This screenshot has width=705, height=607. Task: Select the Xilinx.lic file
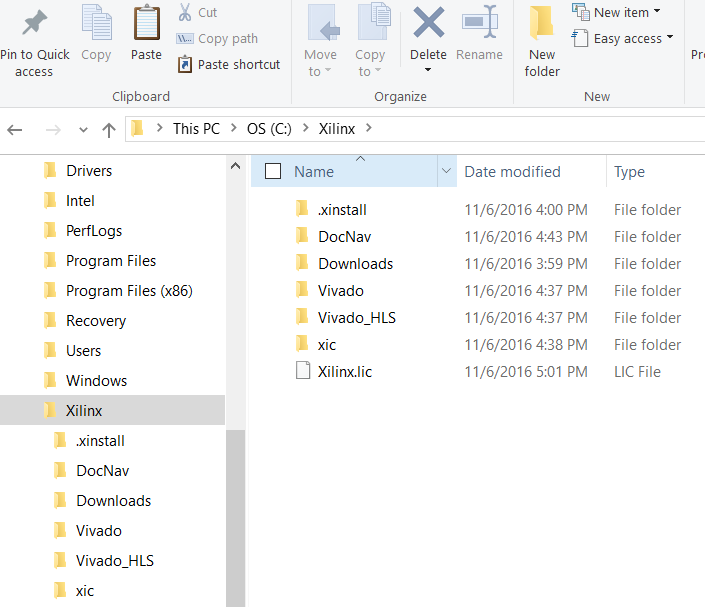[345, 371]
